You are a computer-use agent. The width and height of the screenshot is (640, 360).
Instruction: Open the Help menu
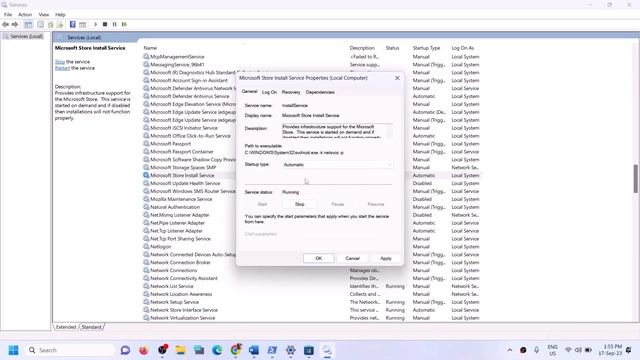tap(60, 14)
